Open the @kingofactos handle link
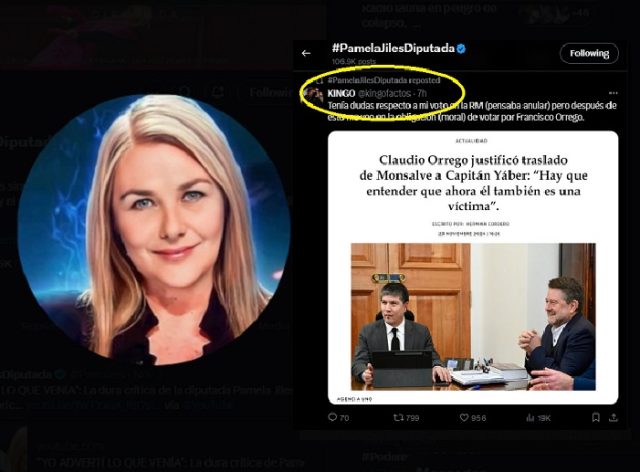640x472 pixels. [x=384, y=93]
